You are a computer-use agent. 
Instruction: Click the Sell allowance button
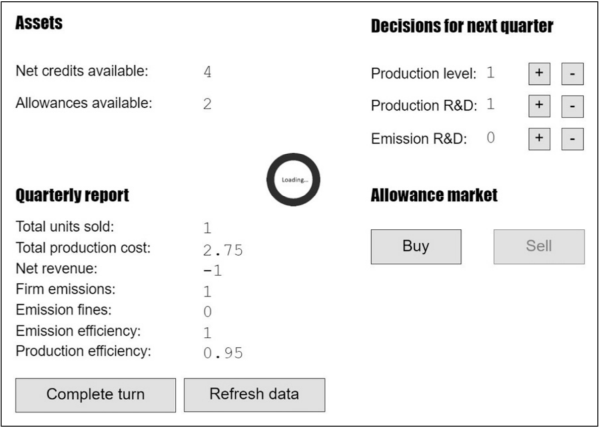(x=538, y=246)
